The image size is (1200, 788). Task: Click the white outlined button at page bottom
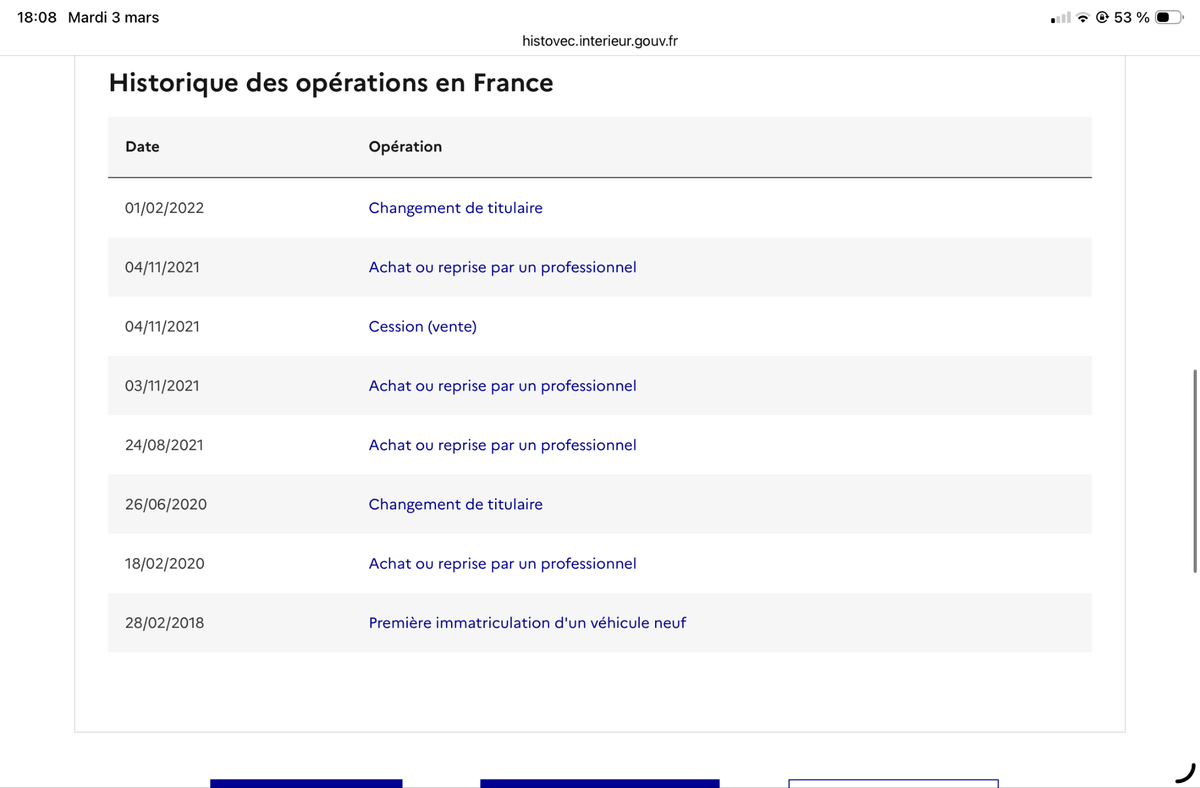[893, 783]
